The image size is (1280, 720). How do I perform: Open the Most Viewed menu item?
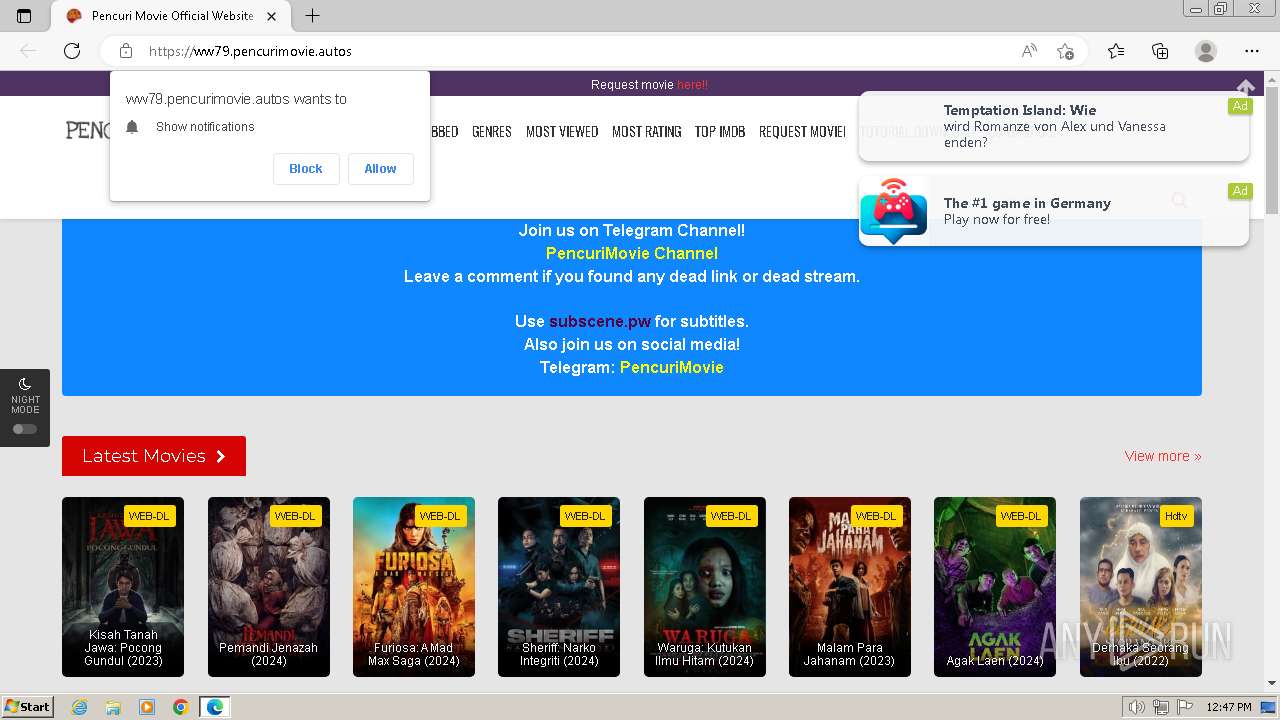coord(562,132)
